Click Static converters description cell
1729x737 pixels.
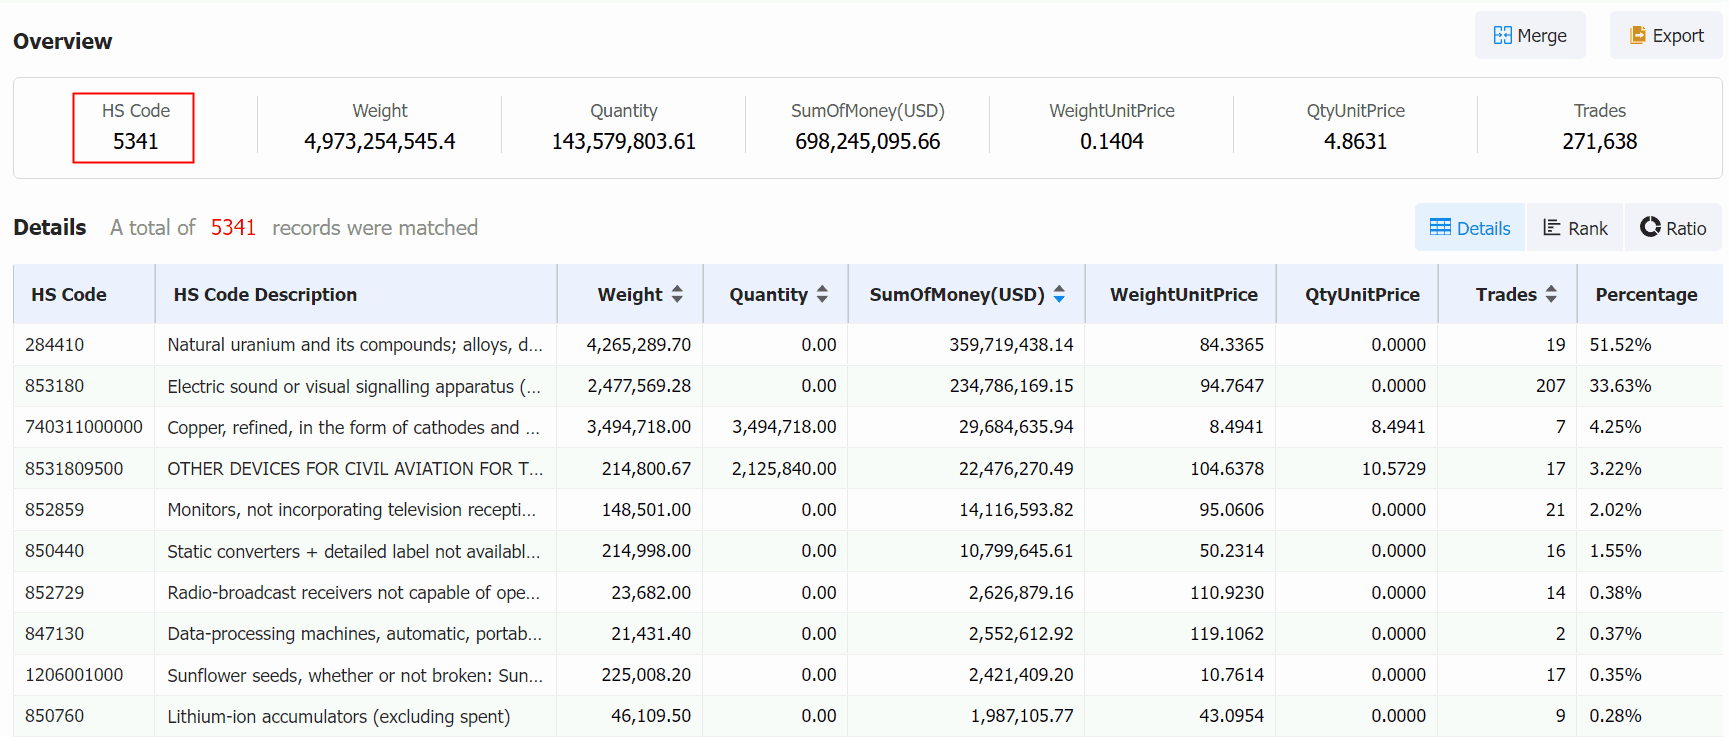[354, 552]
